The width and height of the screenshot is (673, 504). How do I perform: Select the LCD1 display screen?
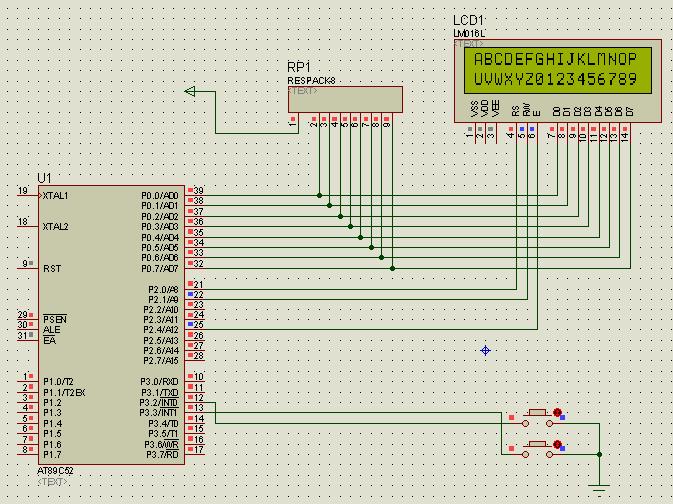(x=558, y=70)
